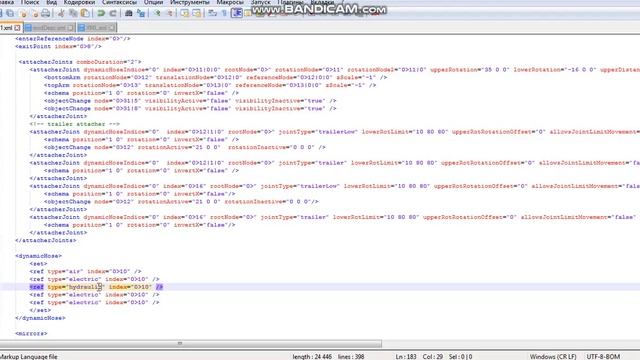Viewport: 640px width, 360px height.
Task: Click the Ln : 183 status field
Action: point(406,356)
